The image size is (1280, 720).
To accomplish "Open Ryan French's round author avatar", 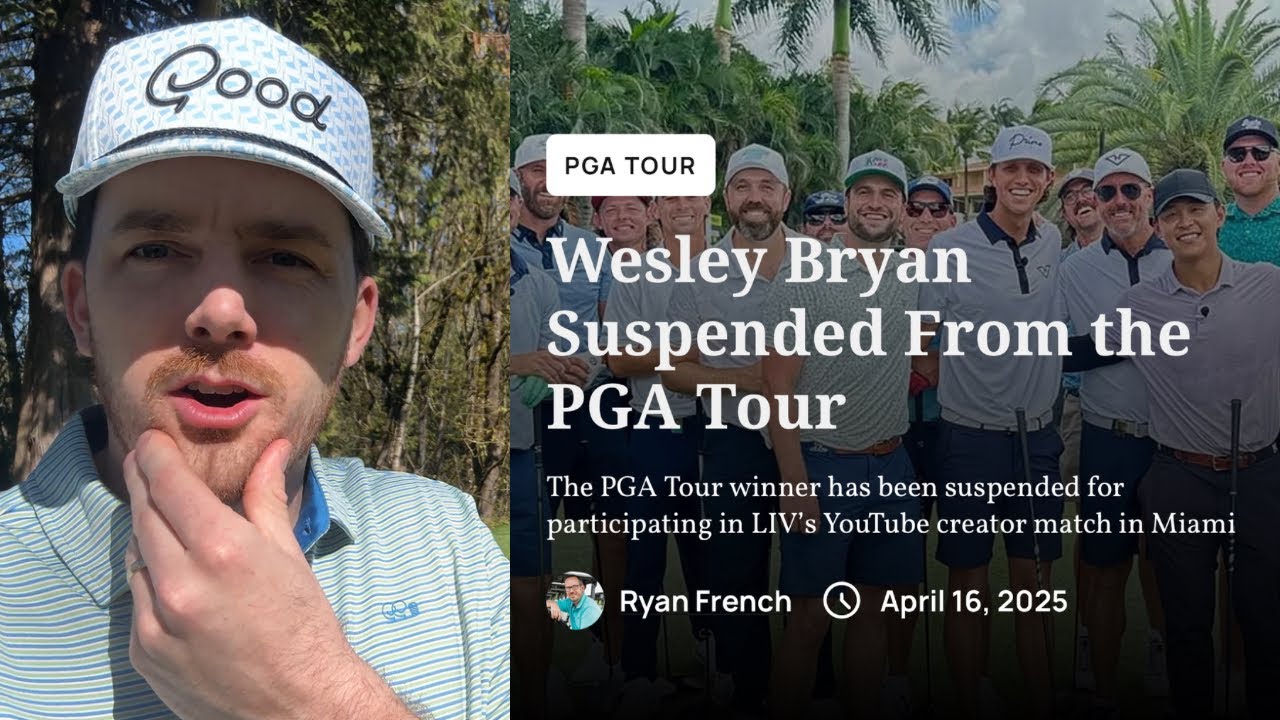I will [x=575, y=601].
